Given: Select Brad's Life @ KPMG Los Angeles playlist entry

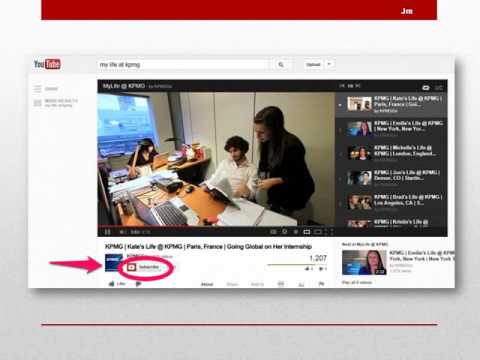Looking at the screenshot, I should (391, 203).
